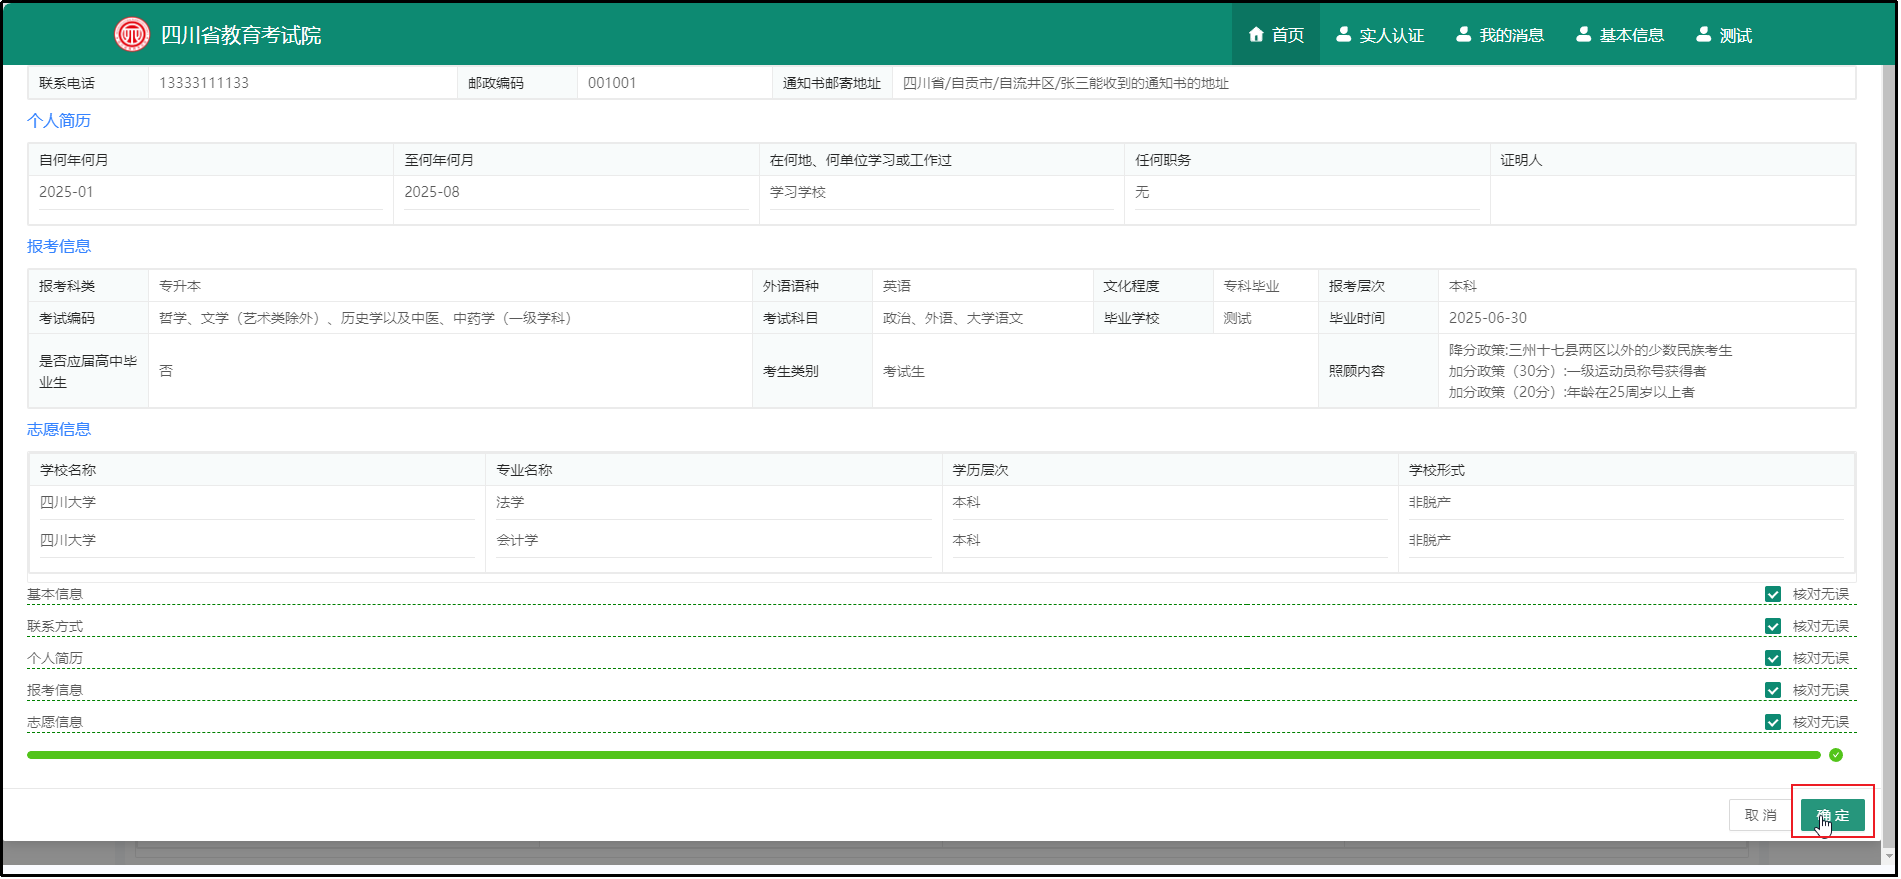
Task: Click the 志愿信息 section heading
Action: [59, 429]
